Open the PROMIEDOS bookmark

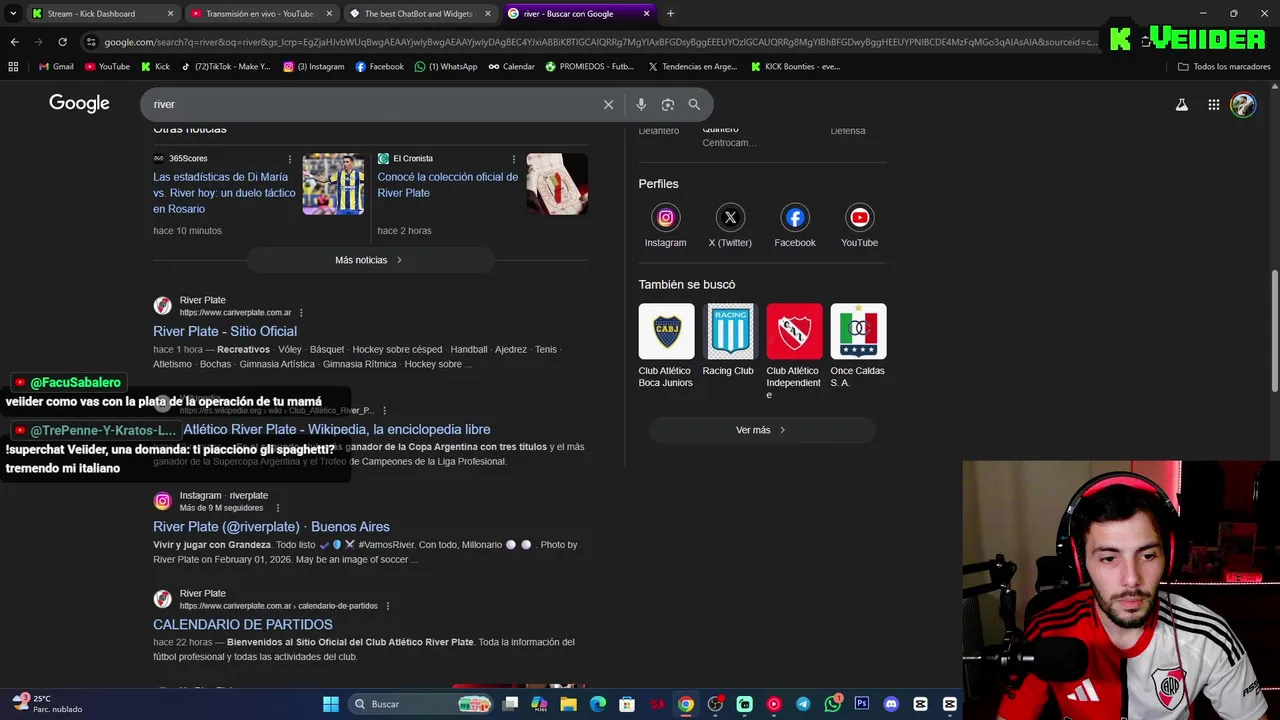coord(589,66)
